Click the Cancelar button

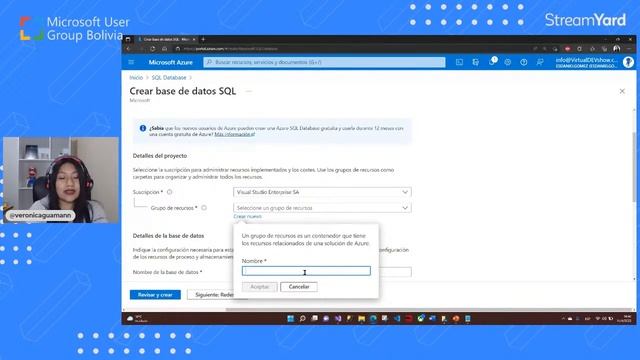(299, 287)
